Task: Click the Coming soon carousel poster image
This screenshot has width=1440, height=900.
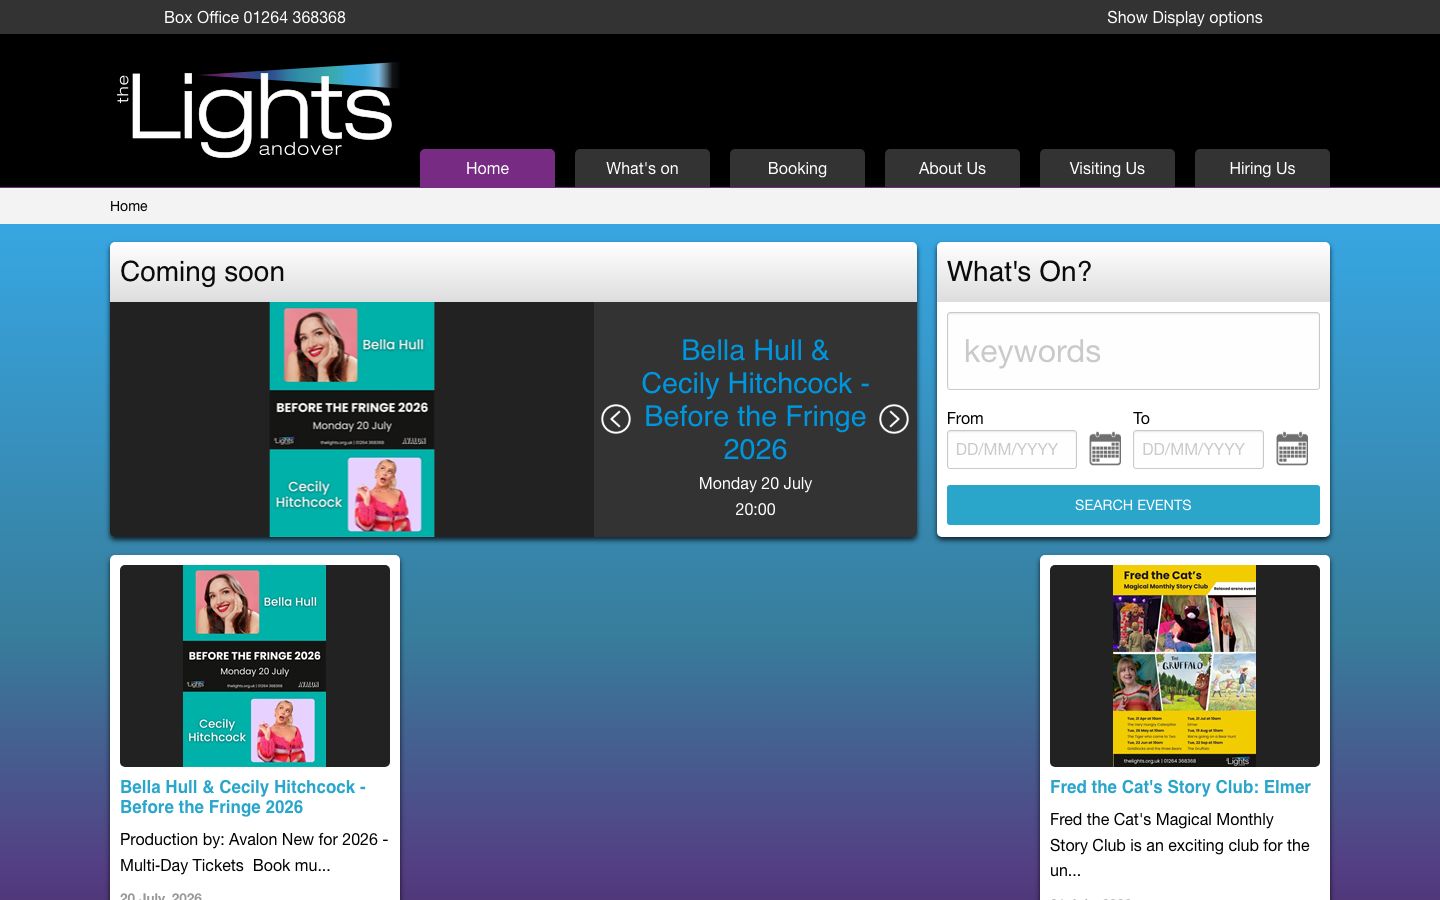Action: (352, 419)
